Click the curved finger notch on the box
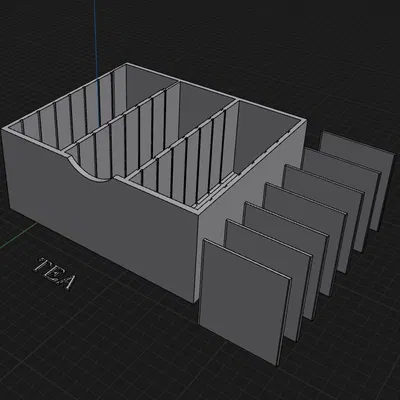 click(x=90, y=170)
